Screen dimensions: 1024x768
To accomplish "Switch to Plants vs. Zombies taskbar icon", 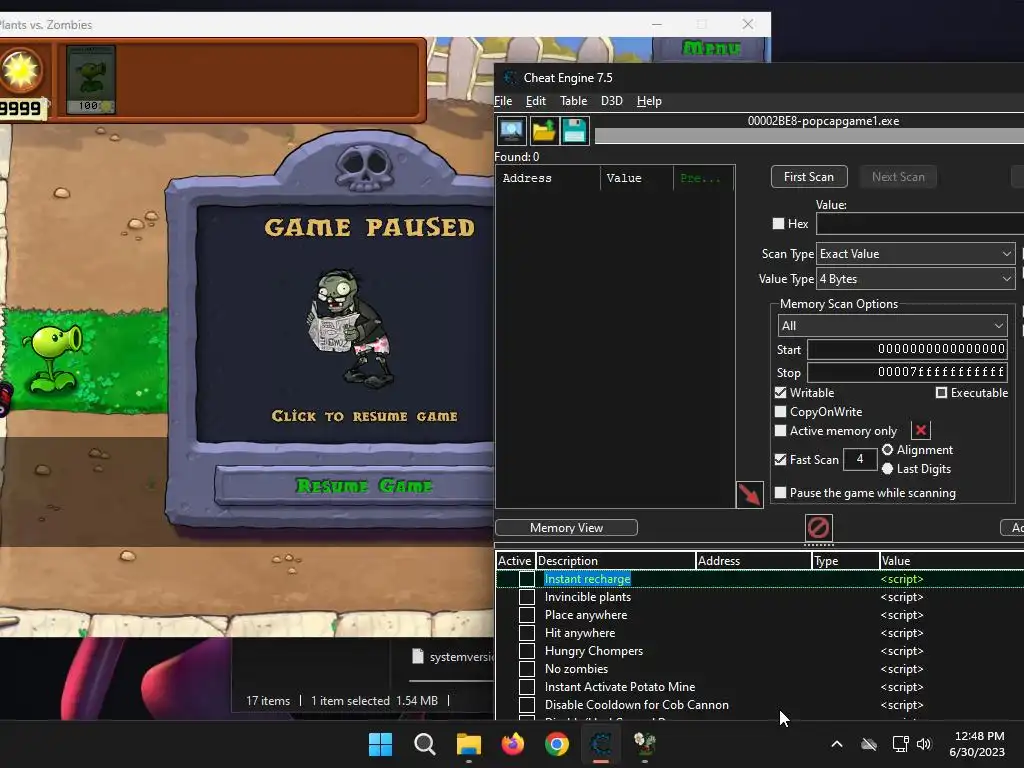I will point(645,744).
